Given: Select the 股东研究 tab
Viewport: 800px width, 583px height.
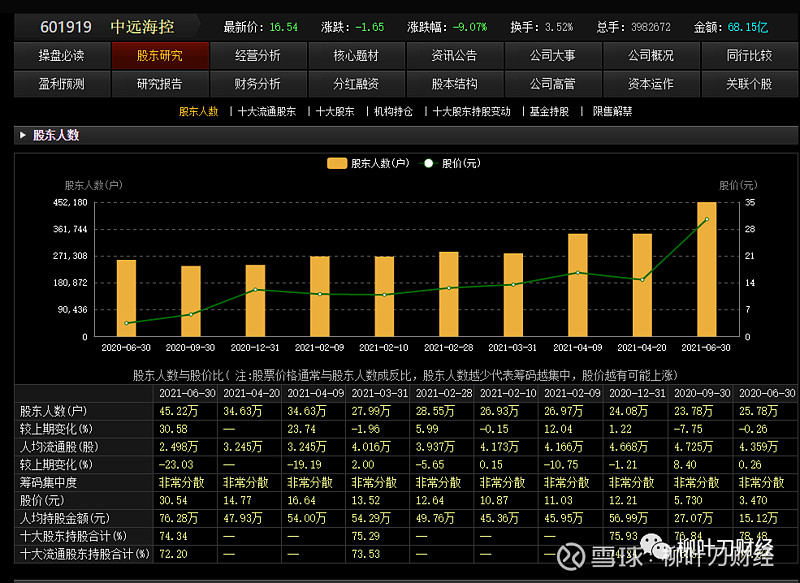Looking at the screenshot, I should tap(160, 56).
